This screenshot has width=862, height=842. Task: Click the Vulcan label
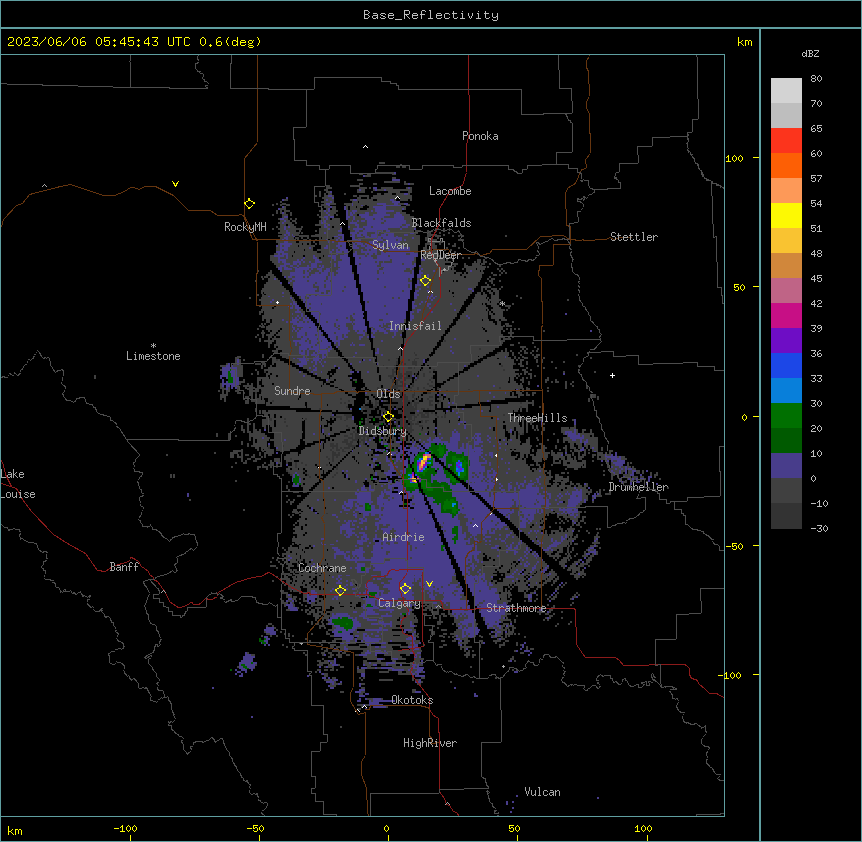coord(543,792)
